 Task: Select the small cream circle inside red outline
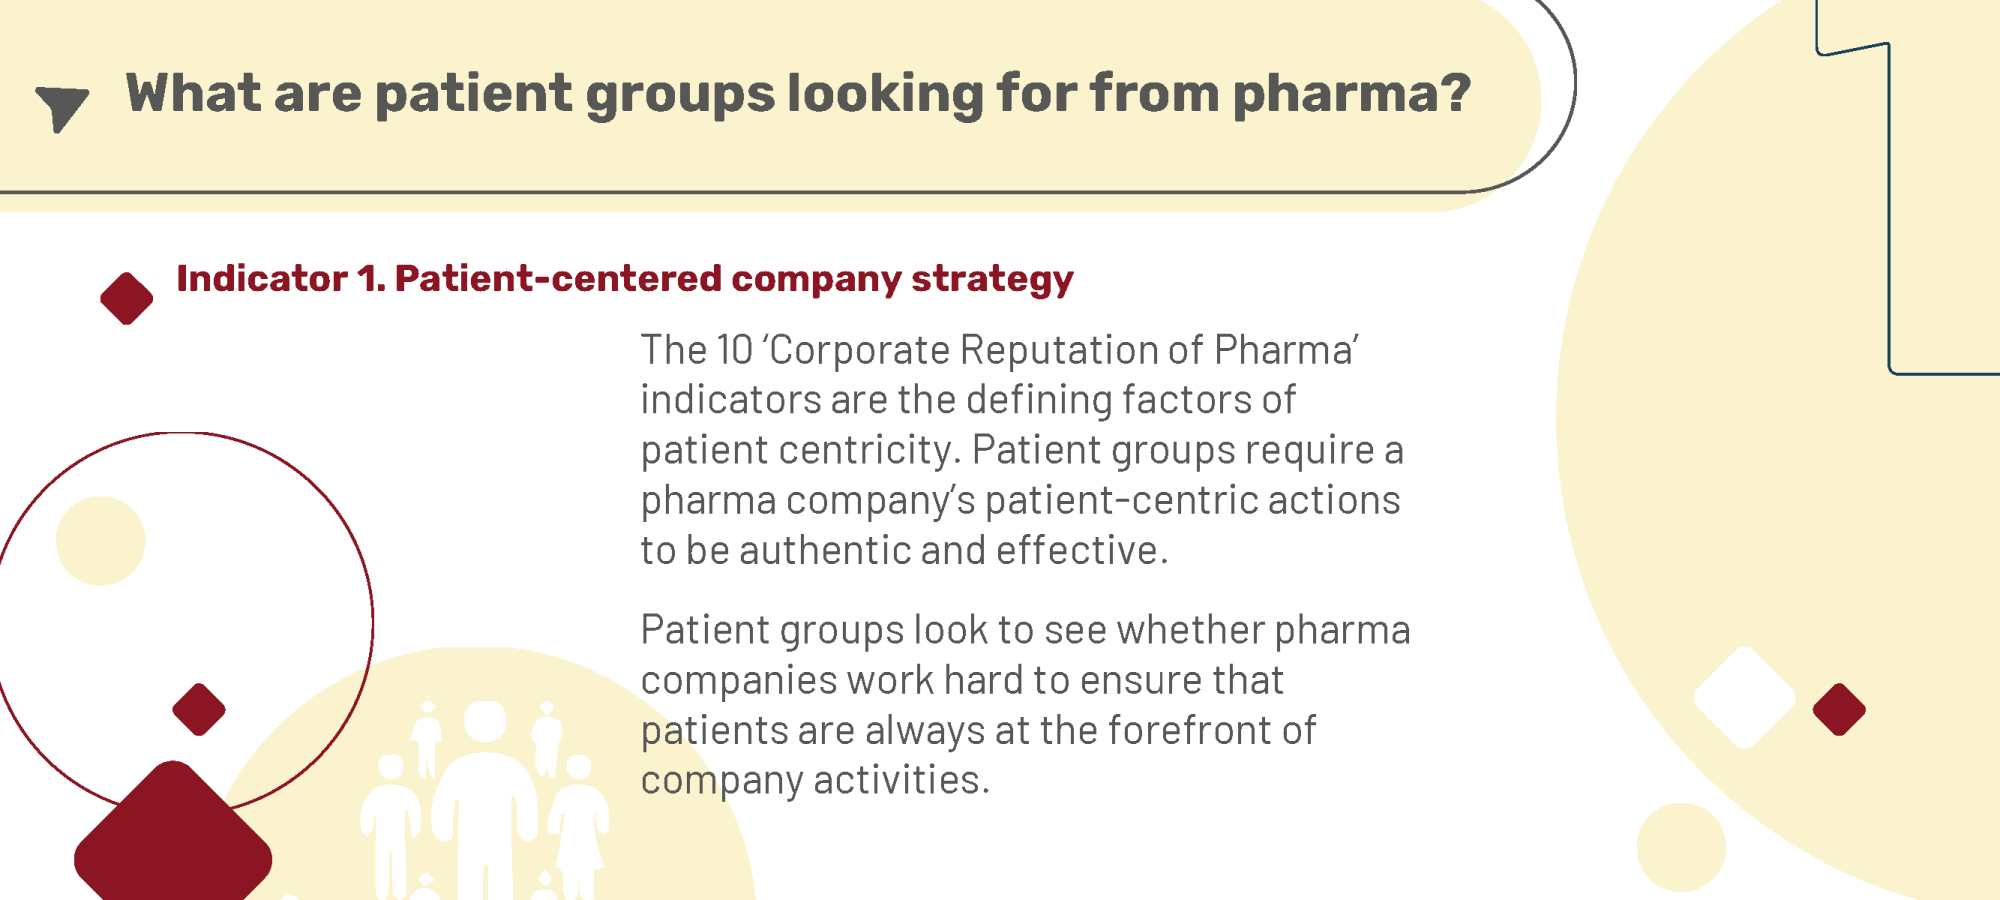[101, 541]
